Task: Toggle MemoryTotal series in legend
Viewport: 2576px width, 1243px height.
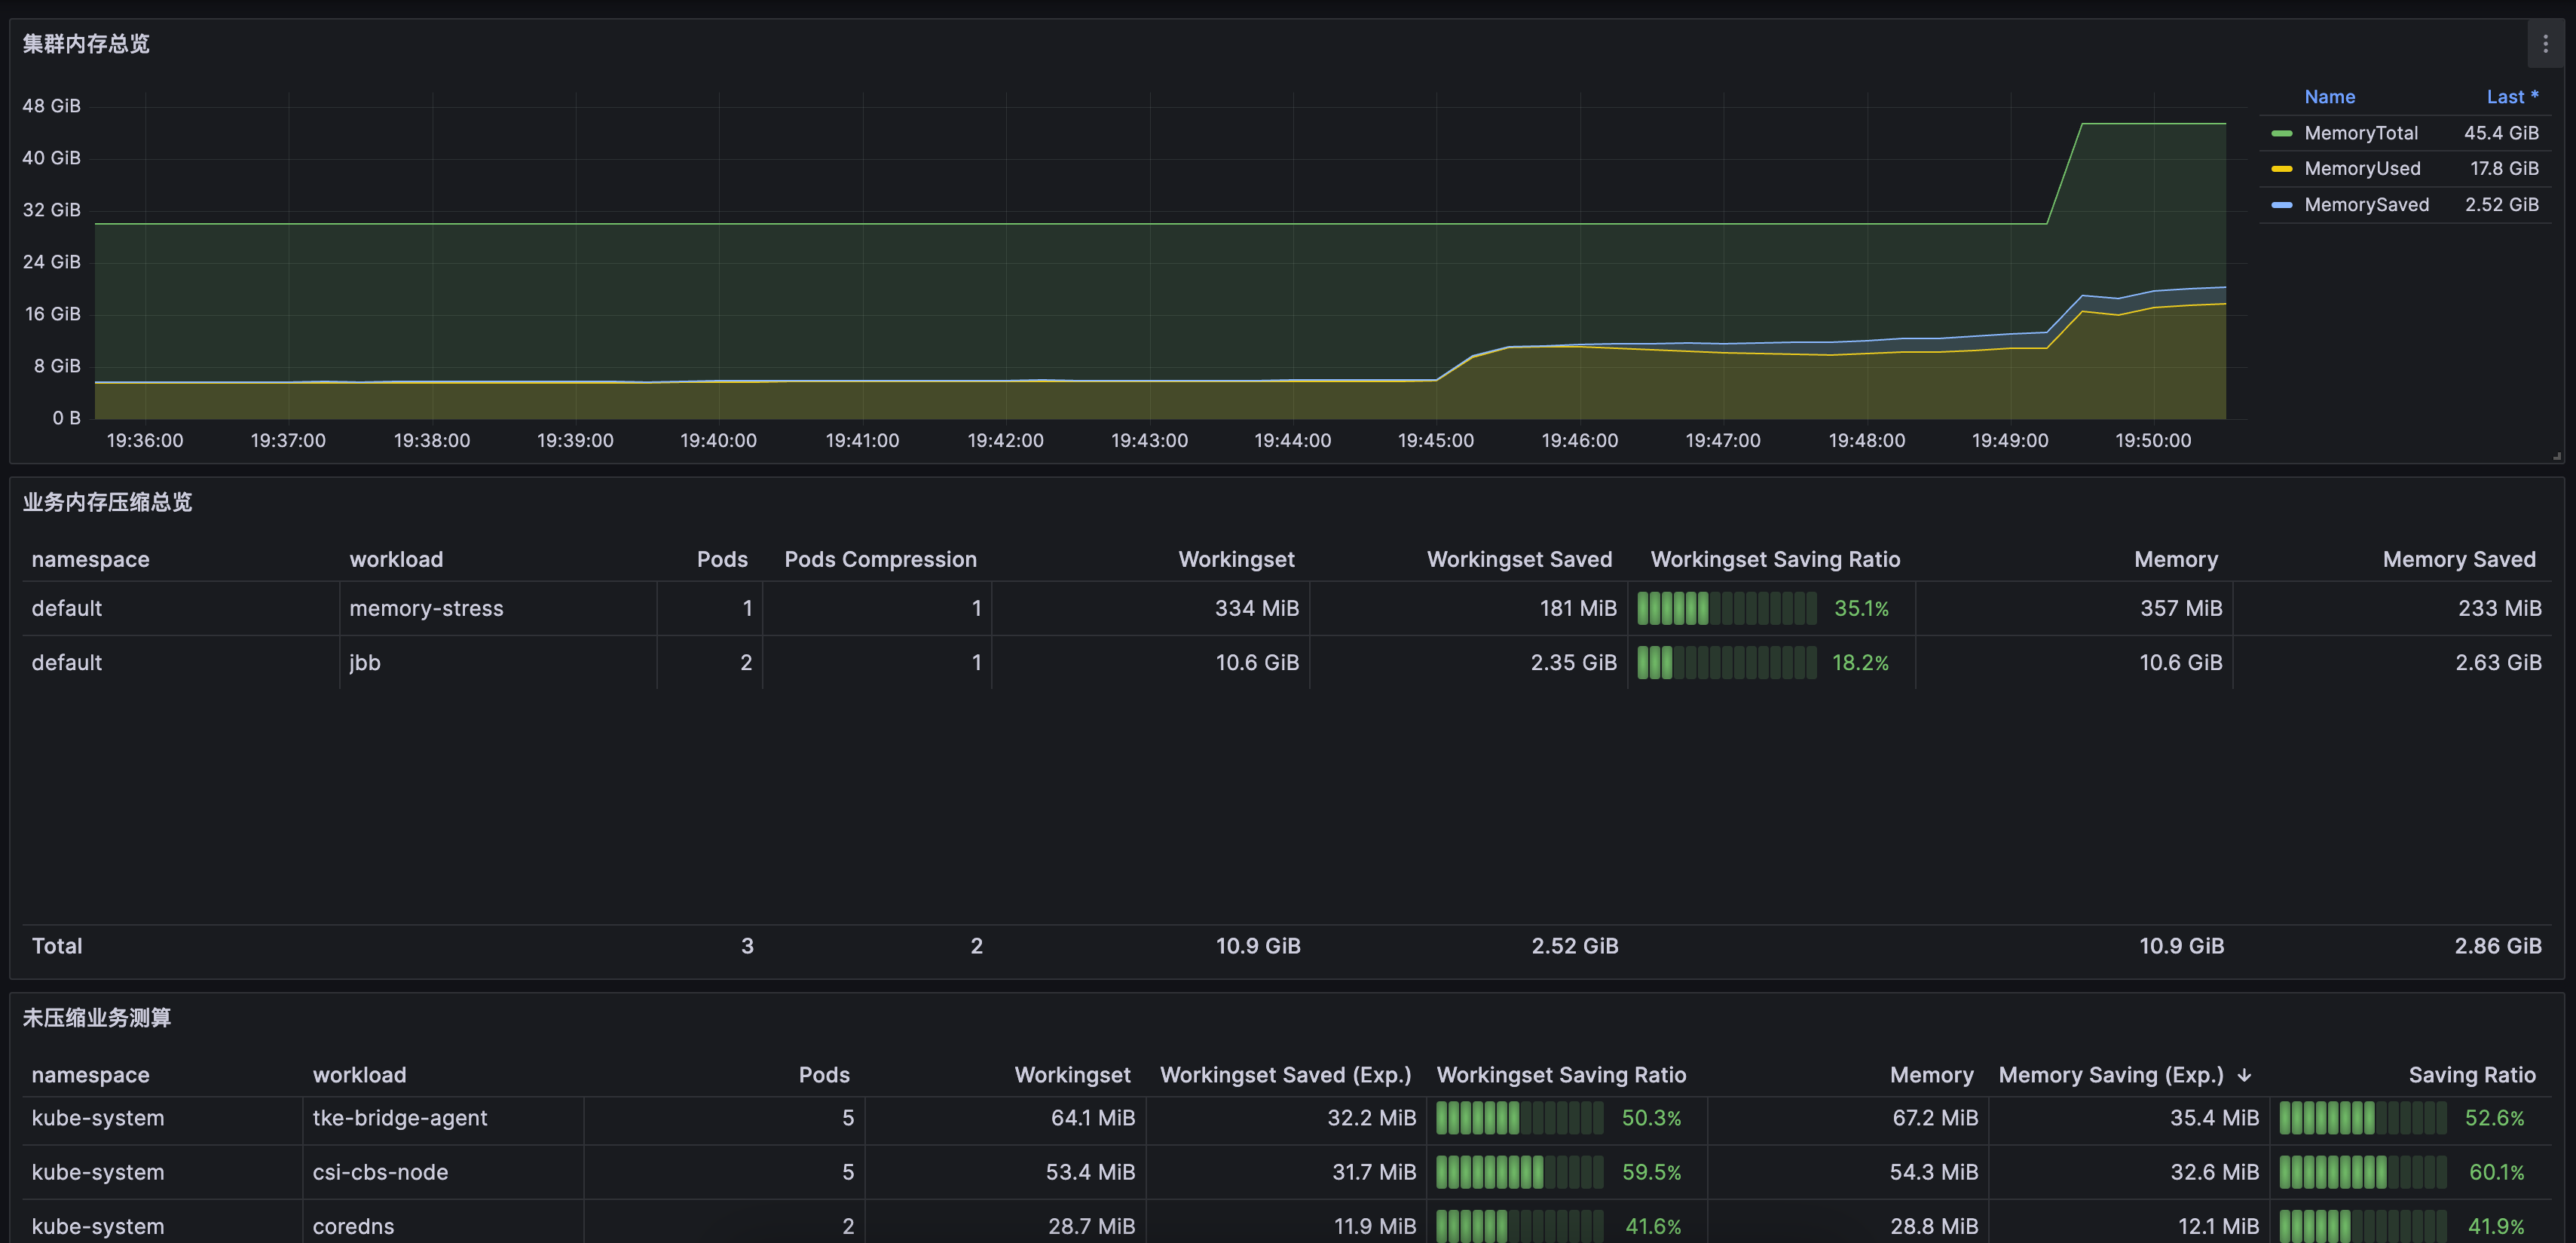Action: click(x=2360, y=133)
